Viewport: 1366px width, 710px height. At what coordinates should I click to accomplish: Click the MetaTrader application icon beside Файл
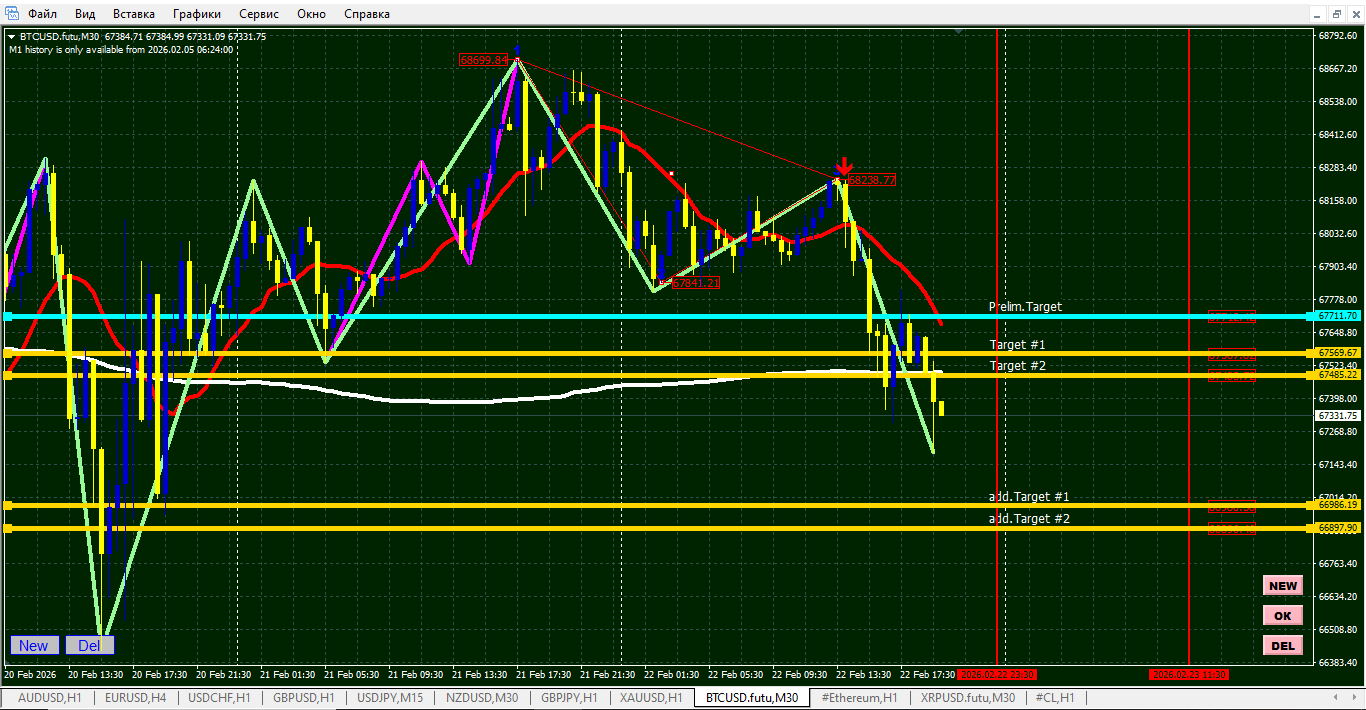click(x=11, y=14)
